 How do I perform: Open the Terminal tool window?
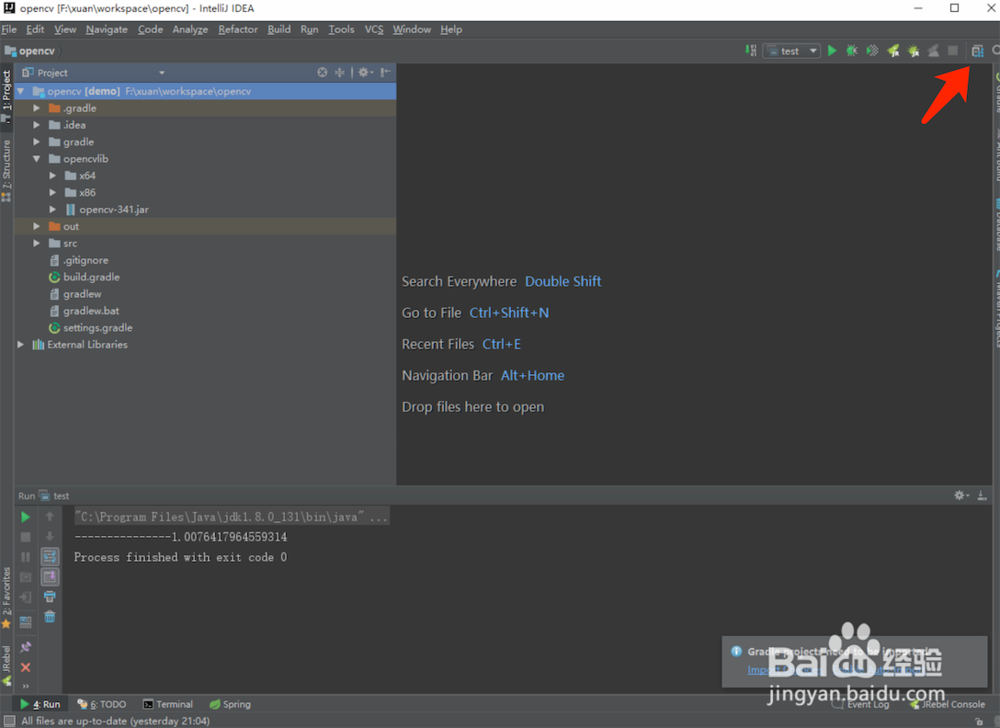[168, 704]
